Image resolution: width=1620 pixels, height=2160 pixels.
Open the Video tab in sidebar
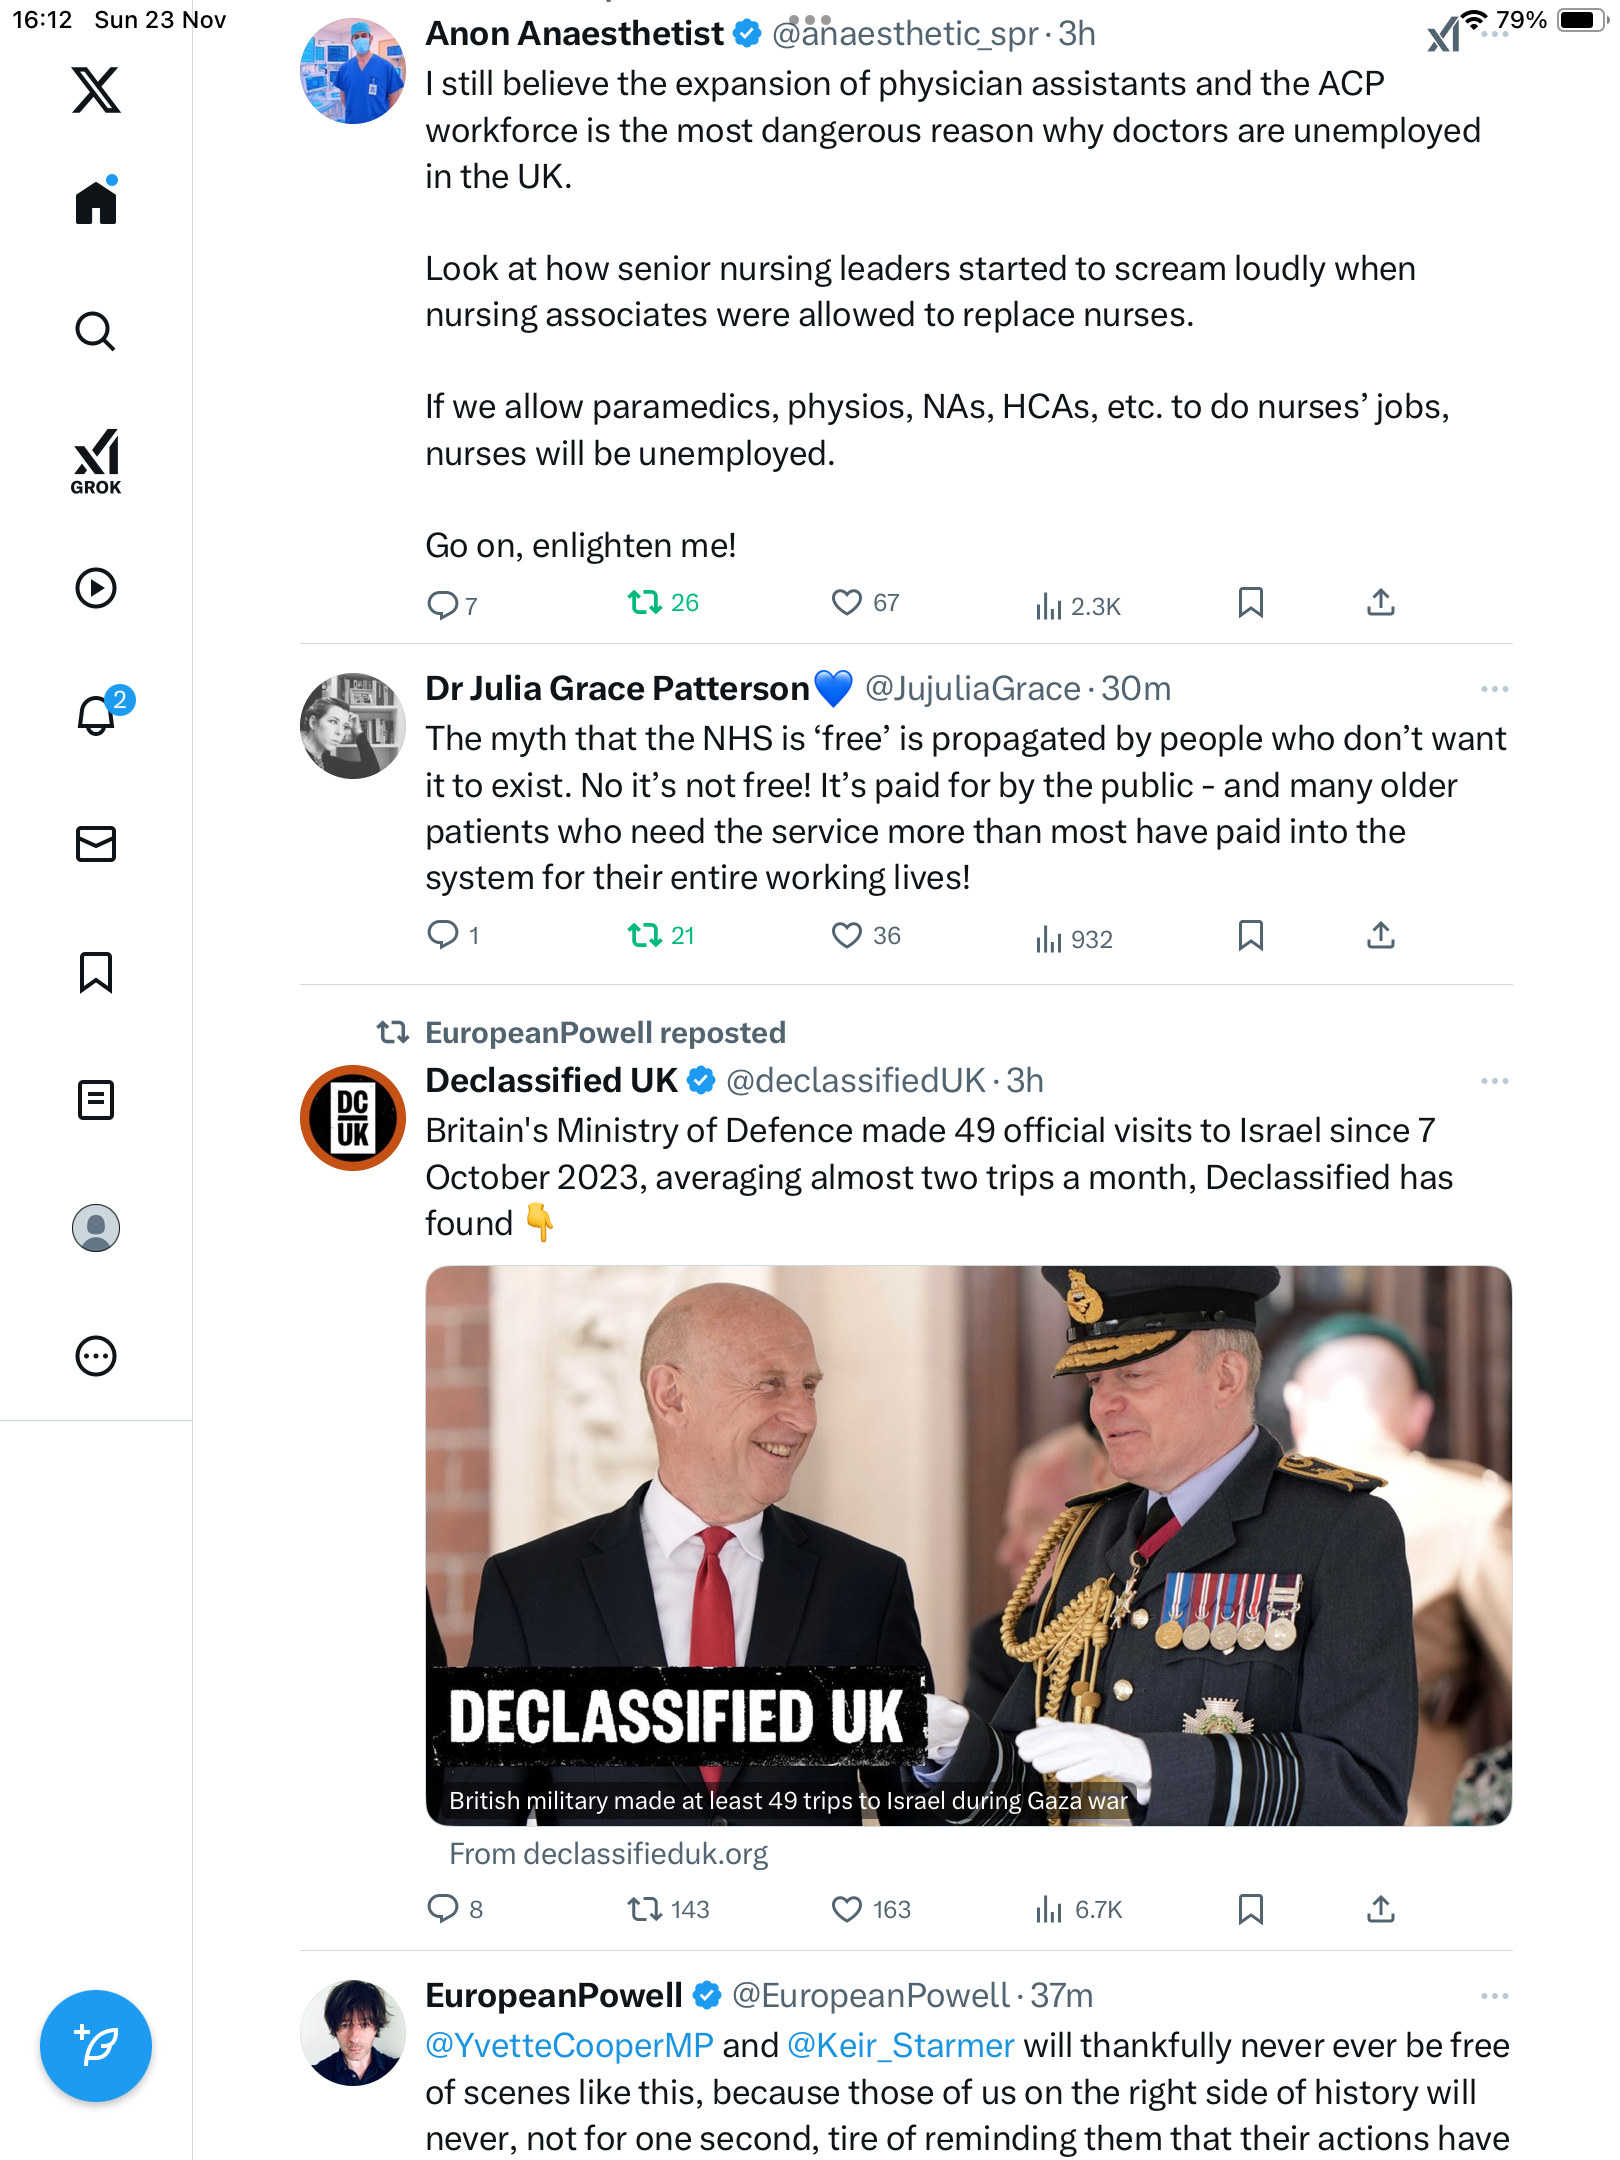[x=96, y=588]
